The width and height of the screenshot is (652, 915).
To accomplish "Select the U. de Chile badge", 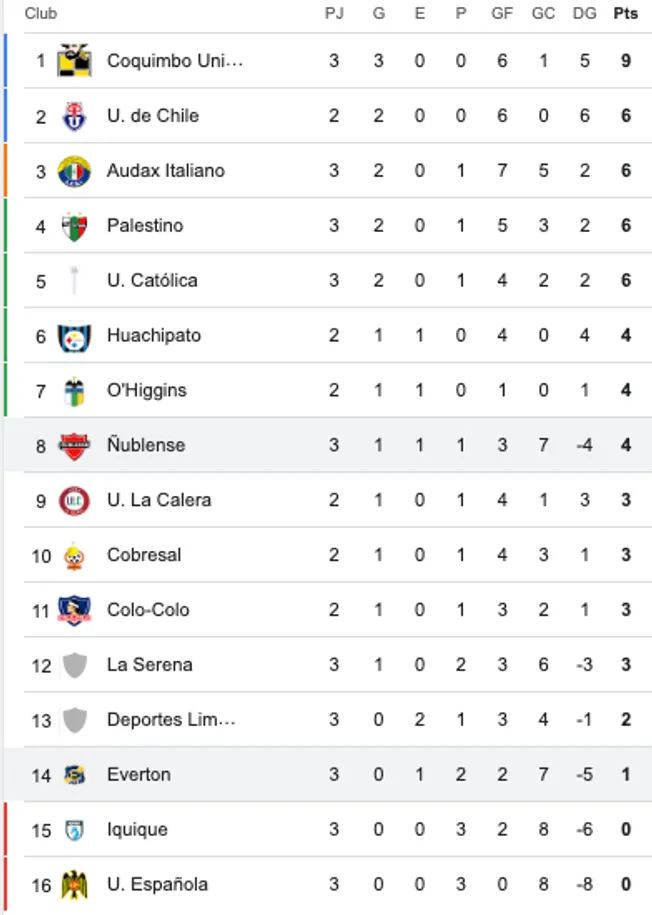I will click(70, 115).
